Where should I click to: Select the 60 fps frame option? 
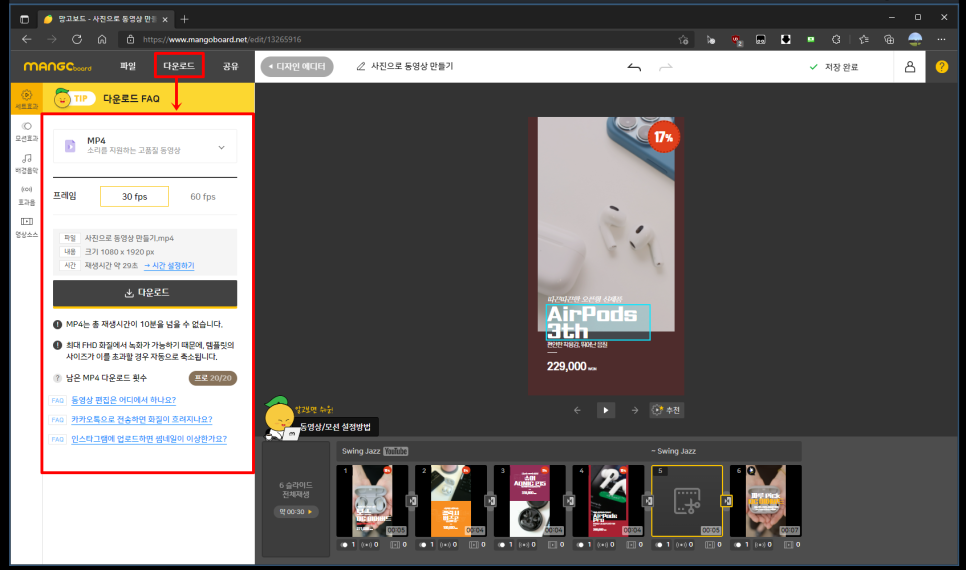coord(203,197)
